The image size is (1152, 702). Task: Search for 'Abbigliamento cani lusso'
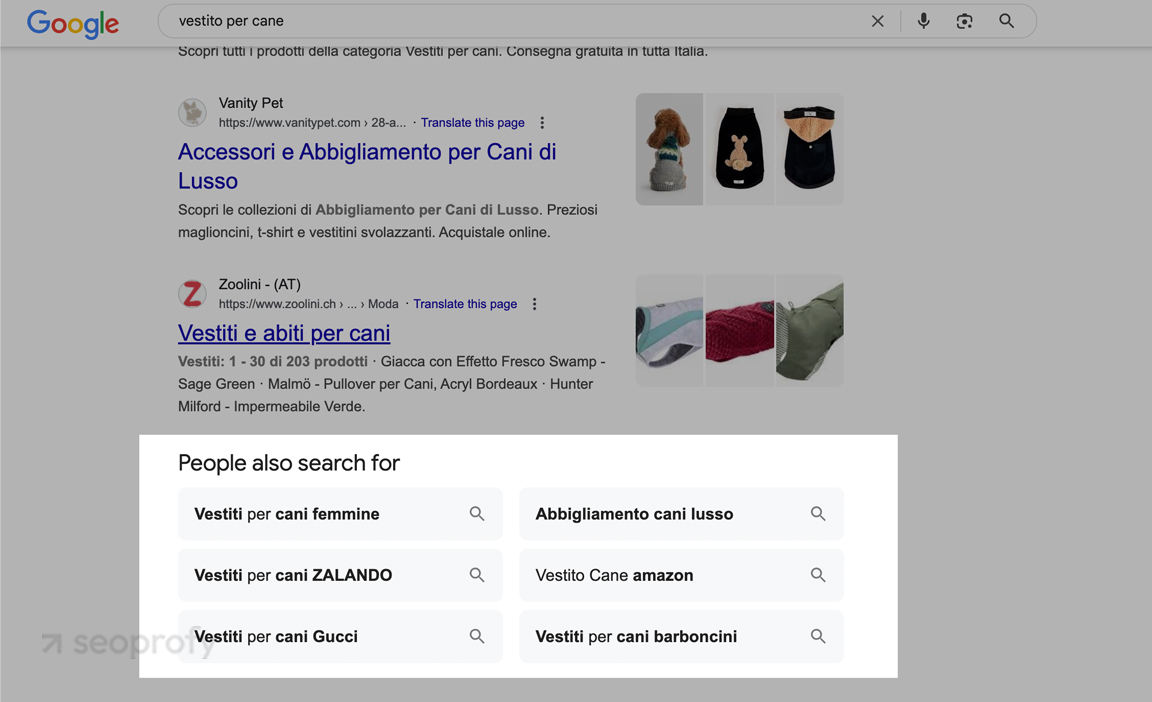681,514
